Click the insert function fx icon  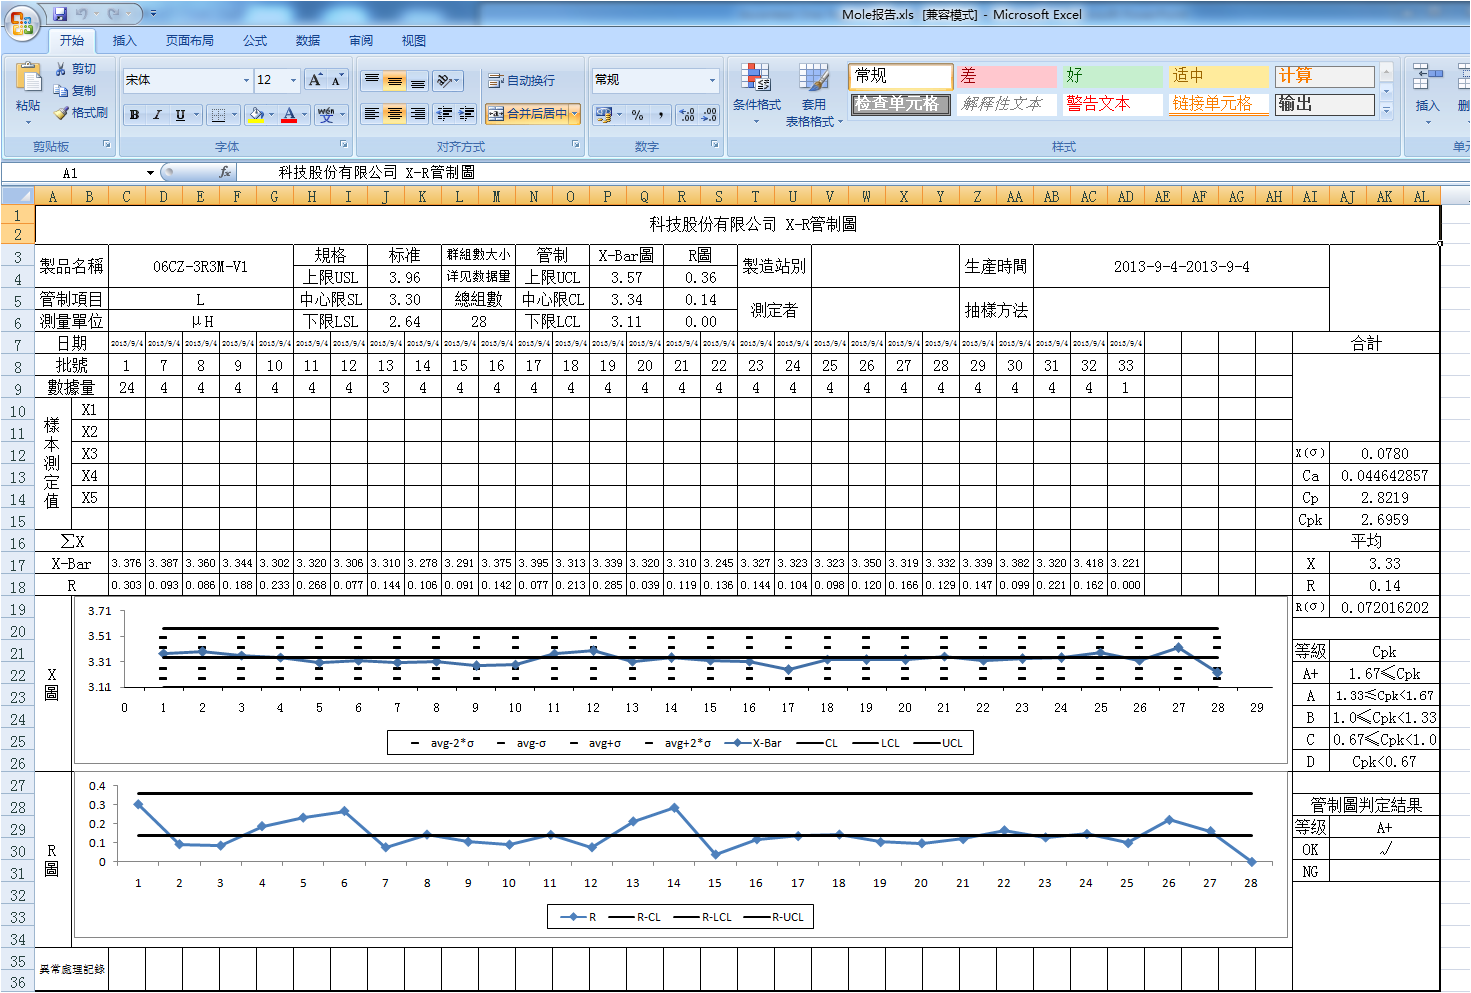[225, 173]
